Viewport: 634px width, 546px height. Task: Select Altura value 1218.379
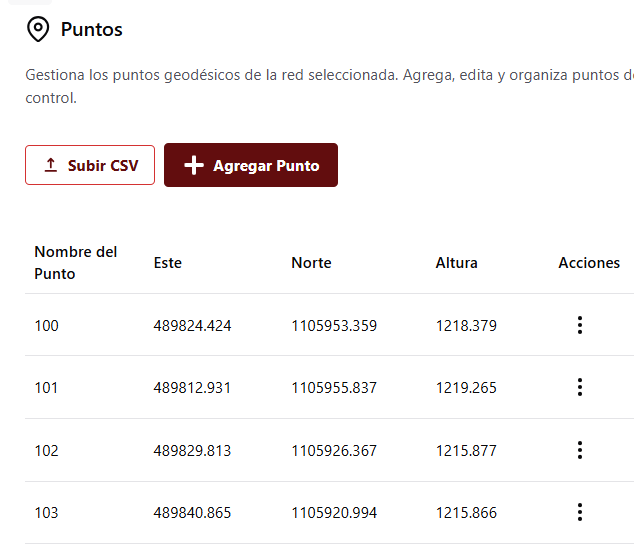(x=466, y=326)
